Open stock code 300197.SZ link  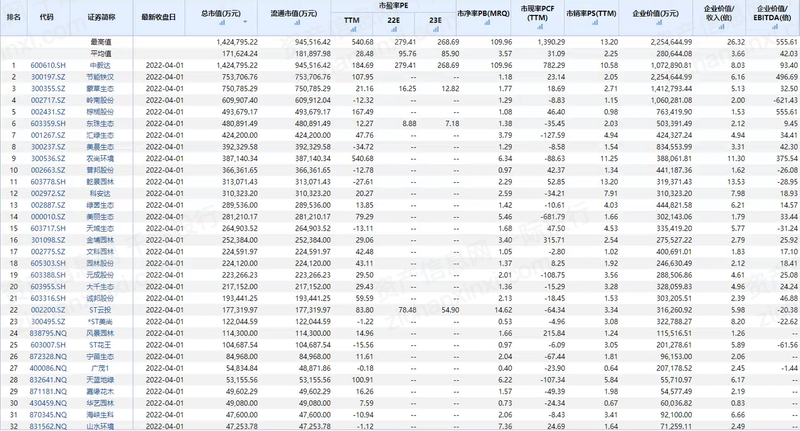(47, 76)
